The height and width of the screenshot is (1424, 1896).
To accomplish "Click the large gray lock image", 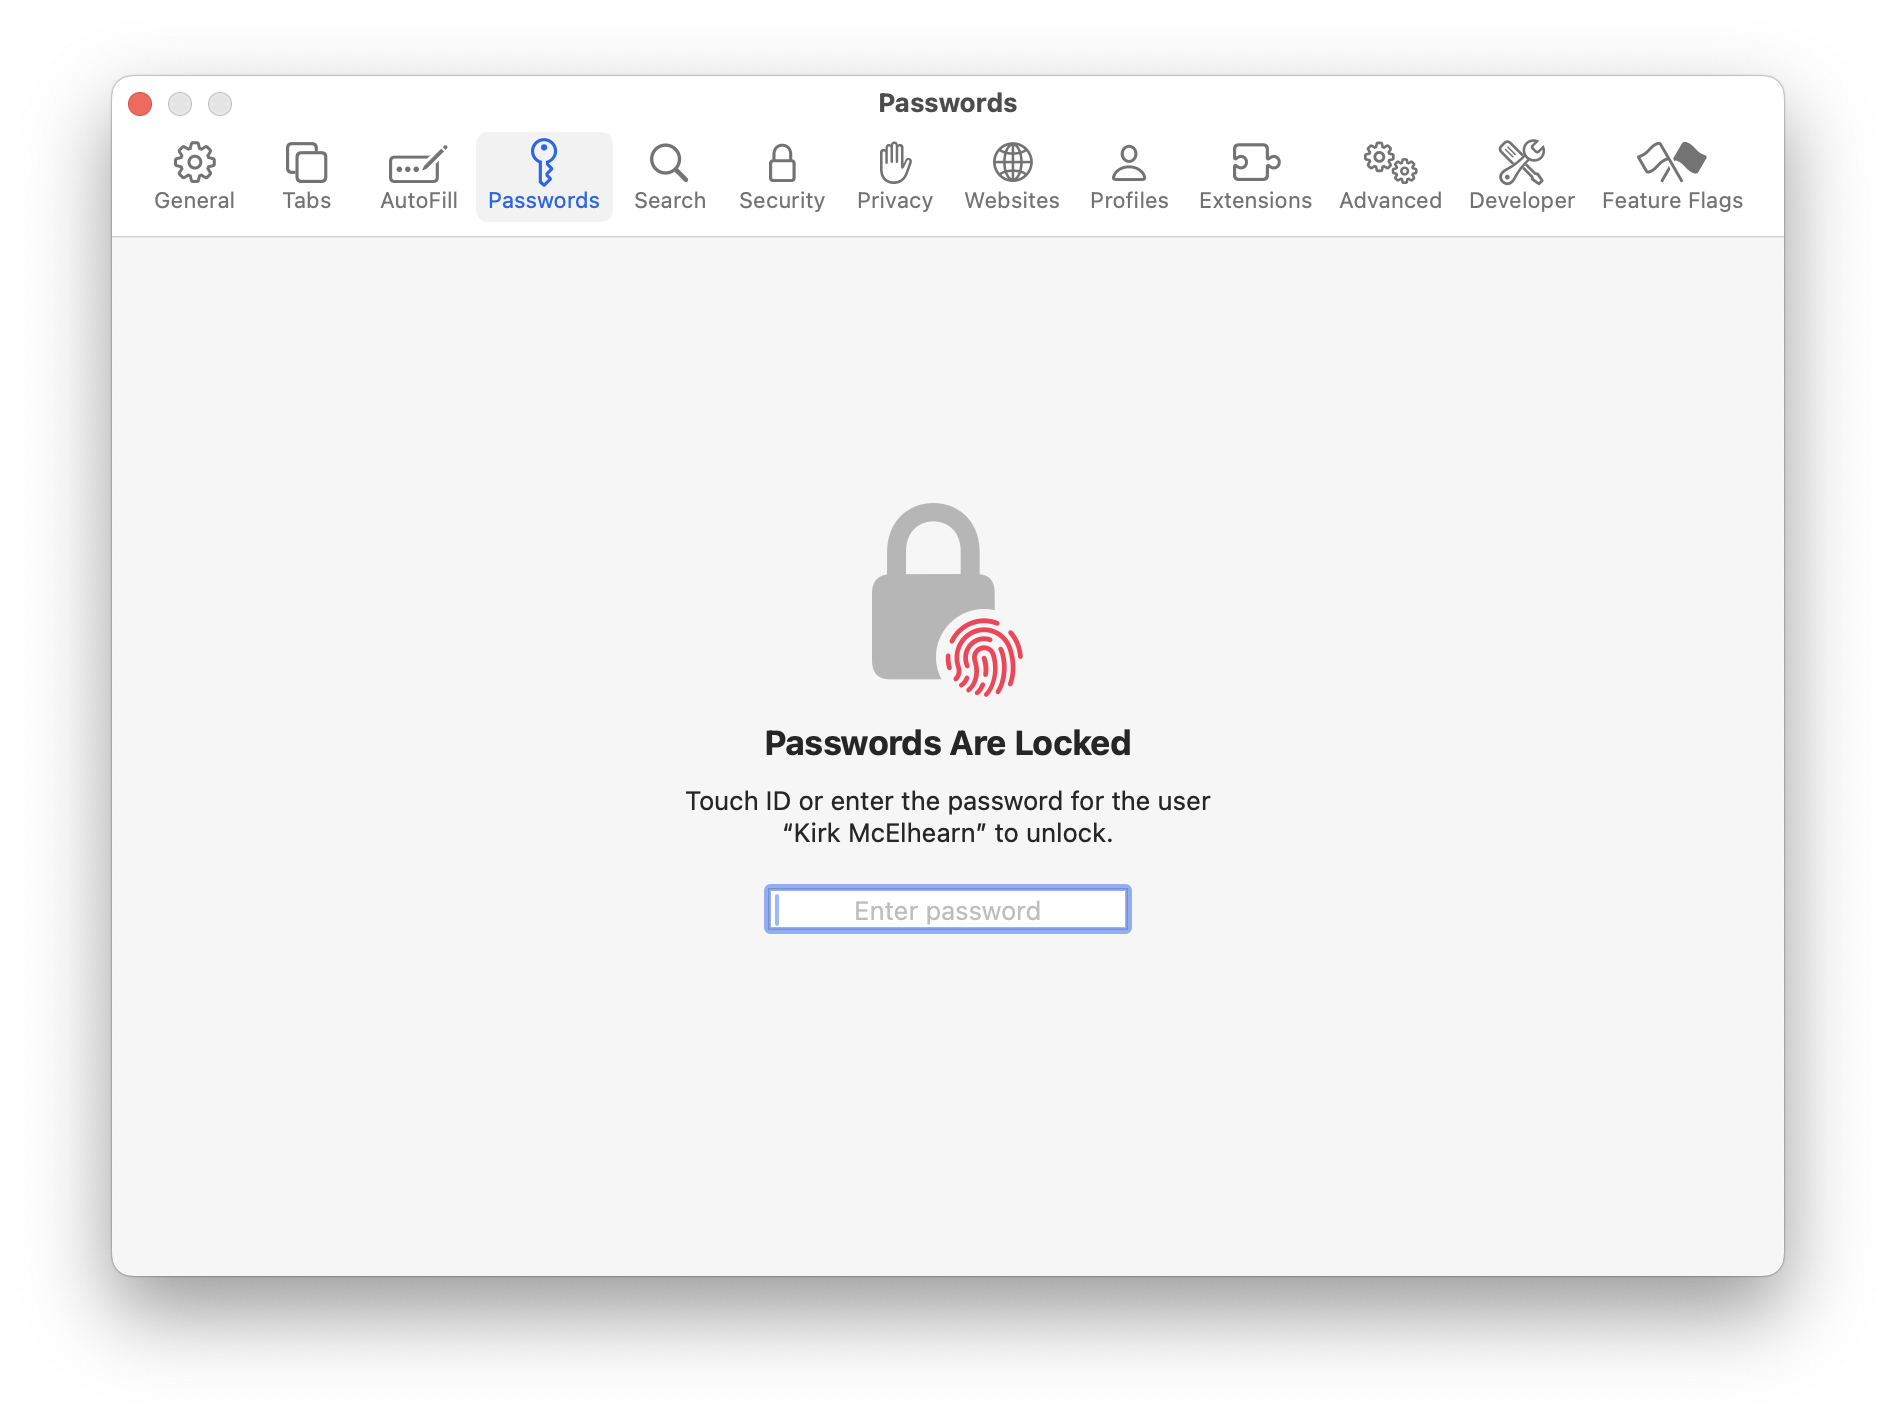I will [932, 590].
